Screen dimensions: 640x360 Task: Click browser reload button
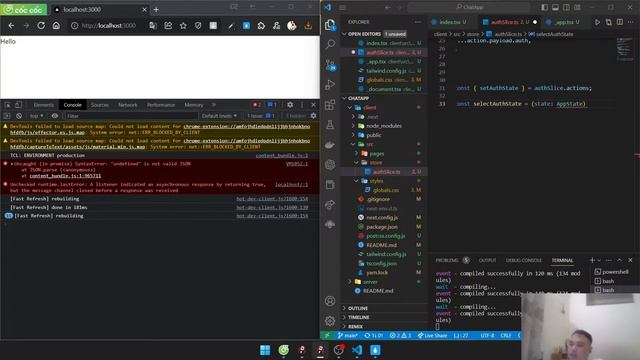pyautogui.click(x=41, y=25)
